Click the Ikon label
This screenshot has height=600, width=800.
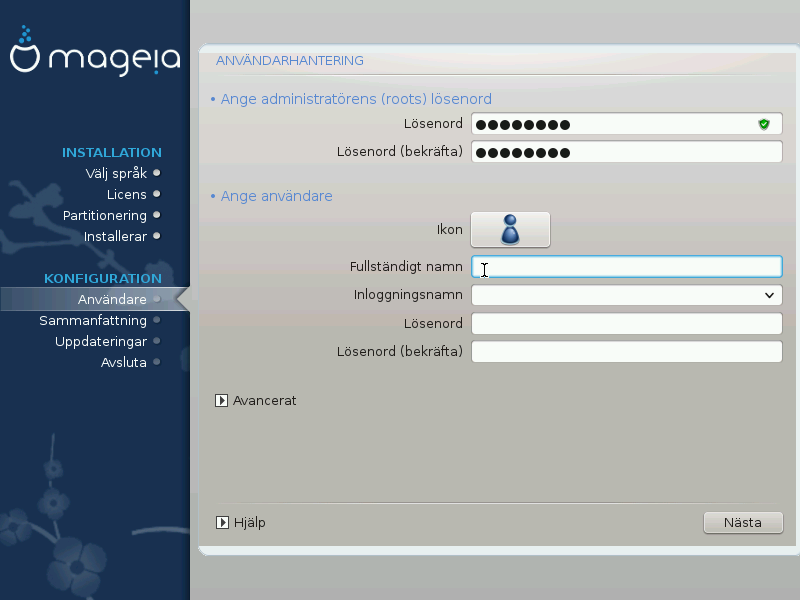point(449,230)
